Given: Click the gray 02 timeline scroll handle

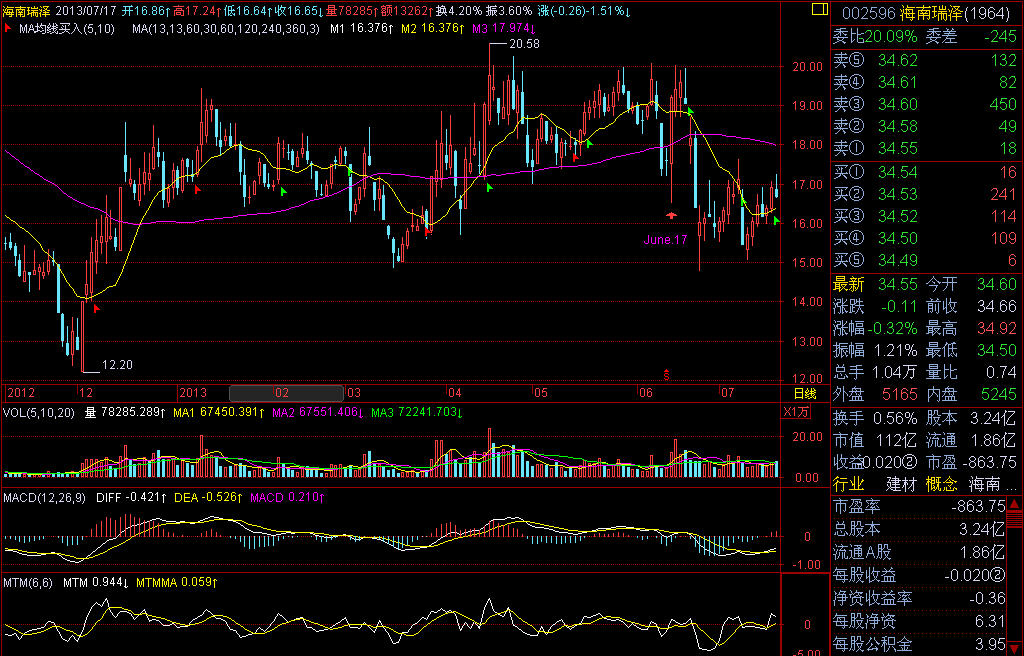Looking at the screenshot, I should point(286,393).
